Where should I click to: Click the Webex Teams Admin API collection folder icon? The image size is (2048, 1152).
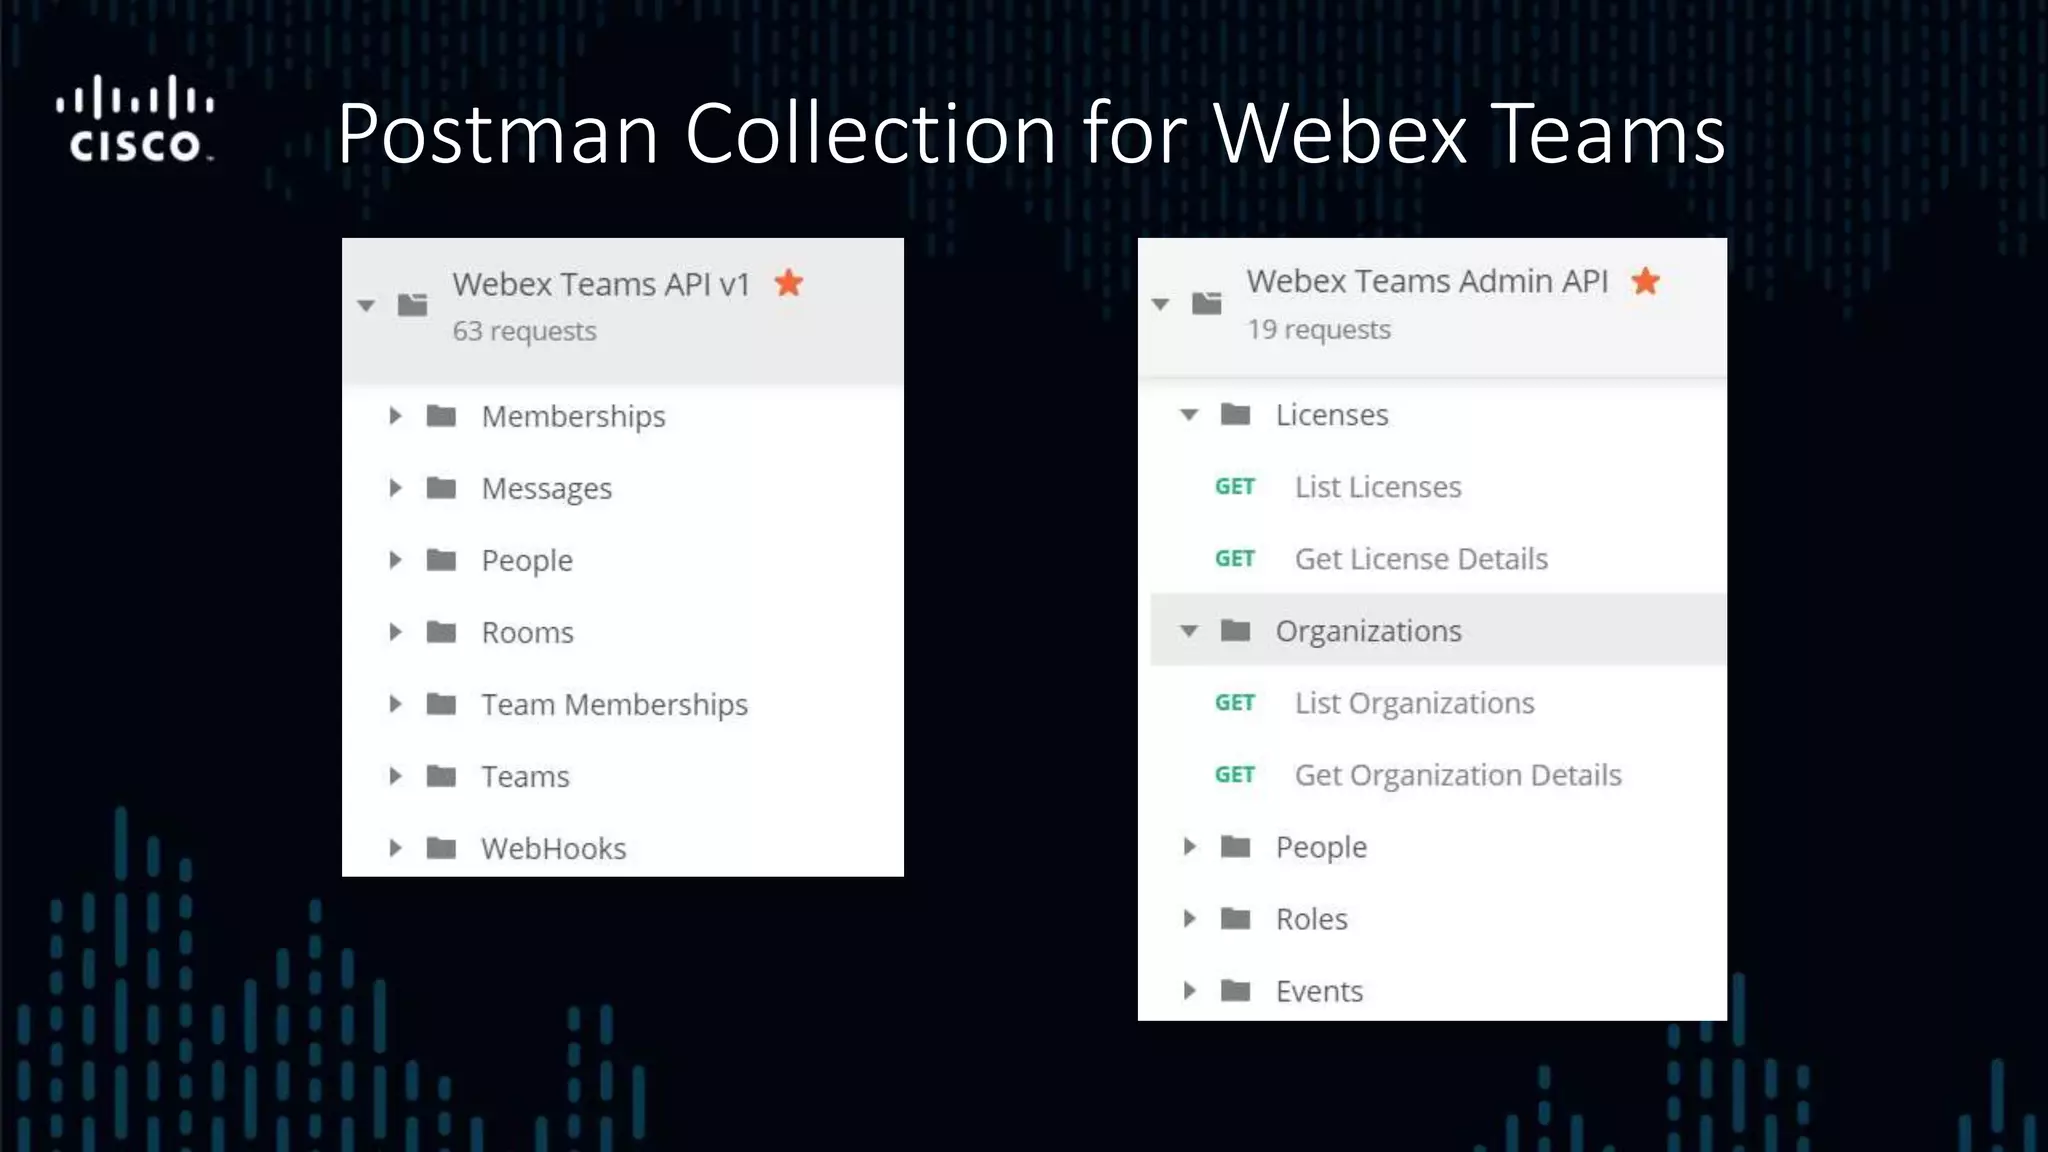click(x=1207, y=302)
